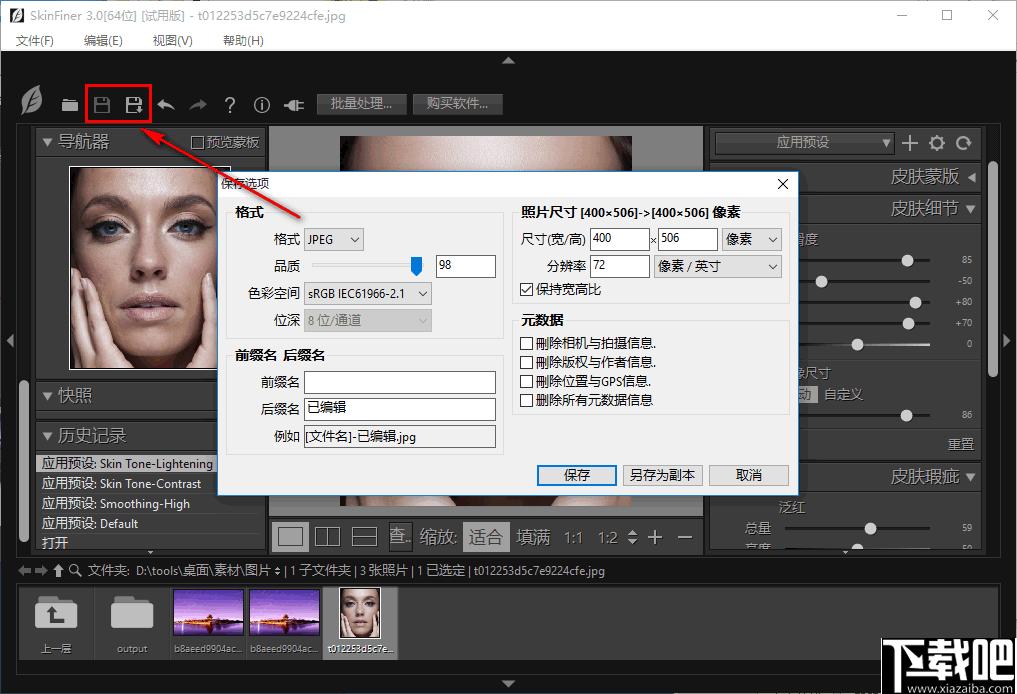Viewport: 1017px width, 694px height.
Task: Open the Help menu
Action: pos(243,41)
